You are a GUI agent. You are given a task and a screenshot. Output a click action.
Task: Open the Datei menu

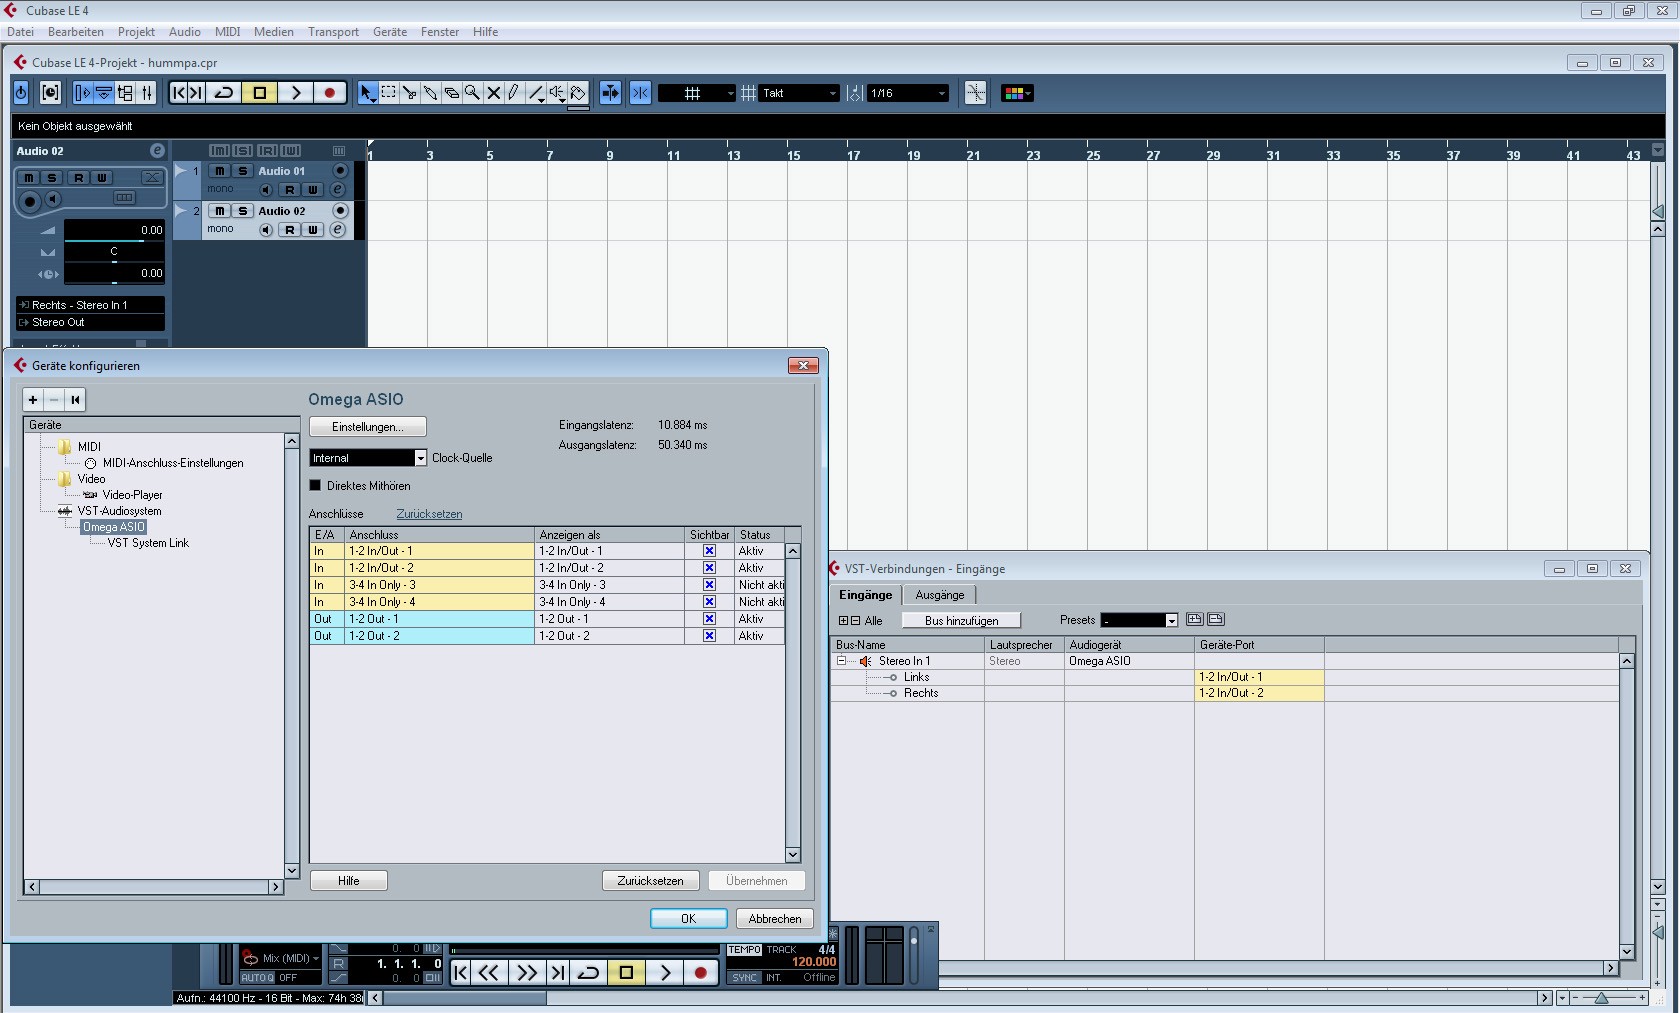[x=20, y=32]
